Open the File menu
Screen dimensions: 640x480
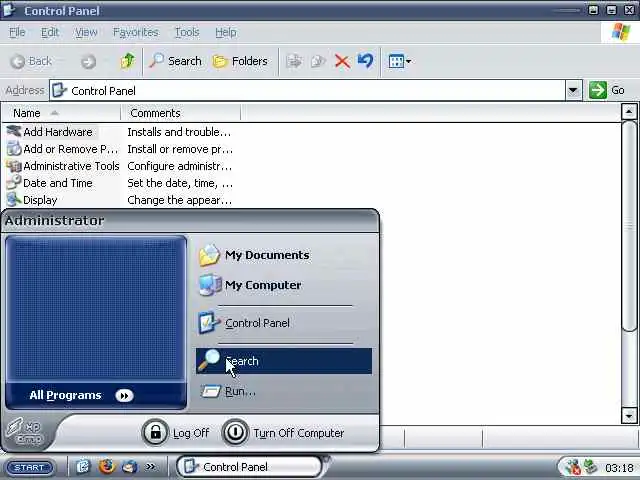[17, 32]
